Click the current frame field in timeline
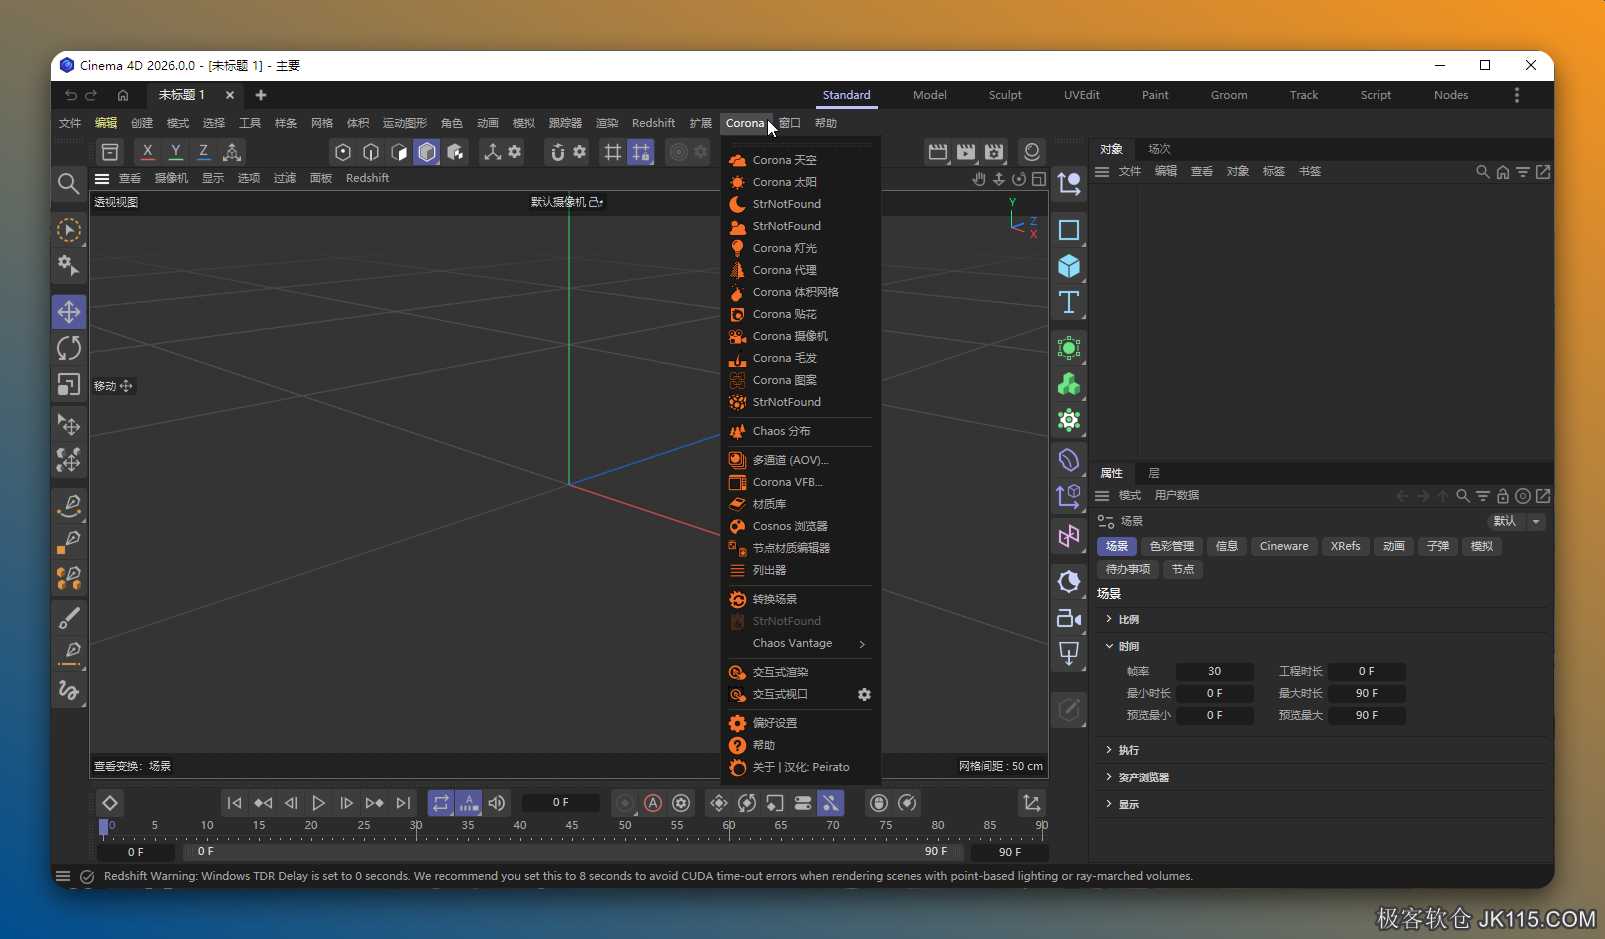Image resolution: width=1605 pixels, height=939 pixels. coord(560,803)
